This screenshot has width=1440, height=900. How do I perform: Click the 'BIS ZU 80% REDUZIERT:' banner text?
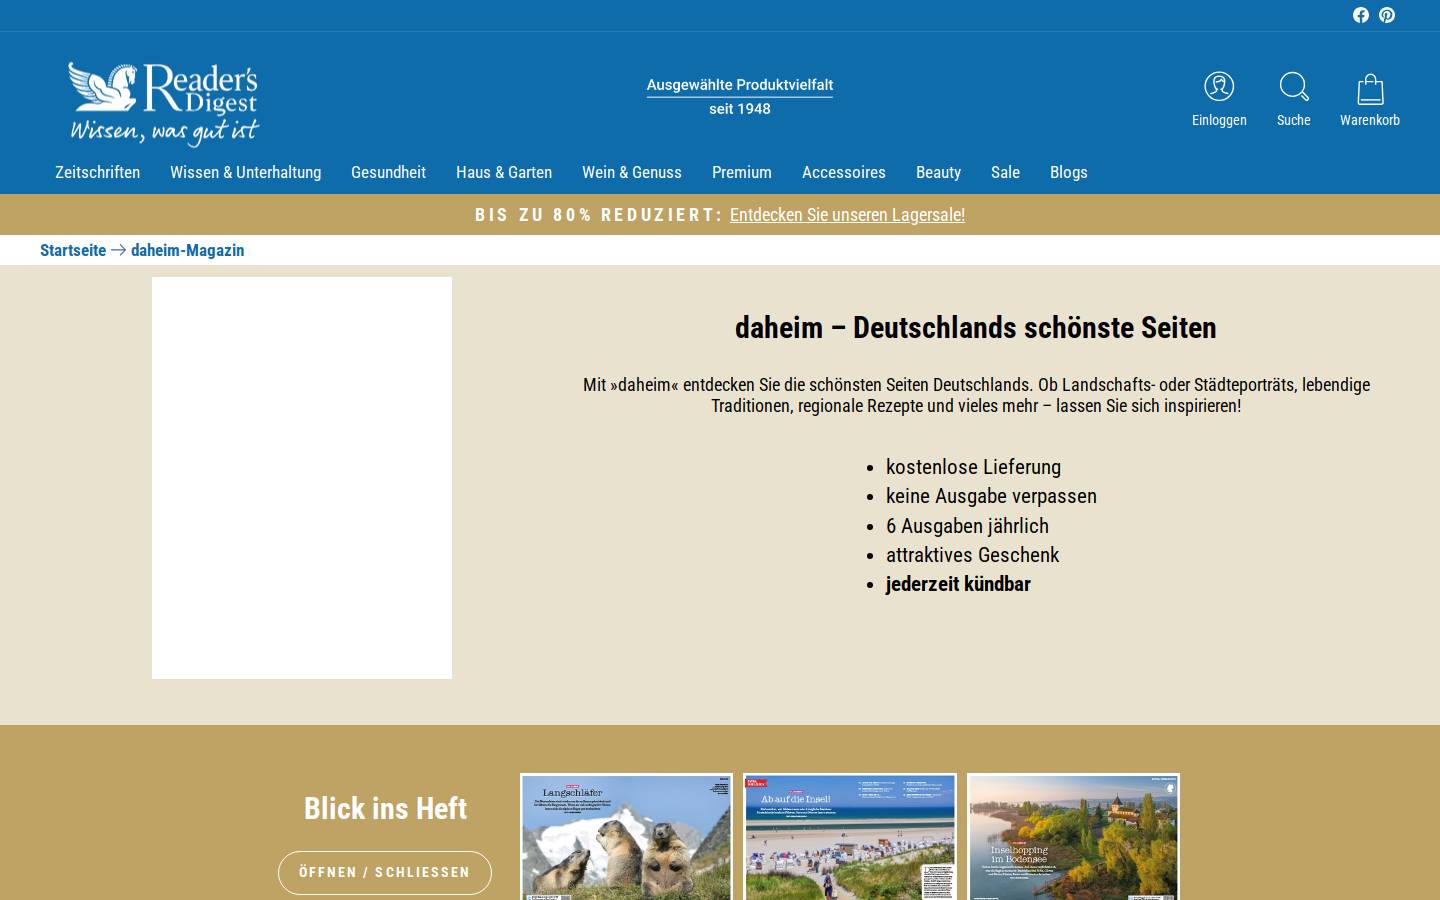point(598,215)
